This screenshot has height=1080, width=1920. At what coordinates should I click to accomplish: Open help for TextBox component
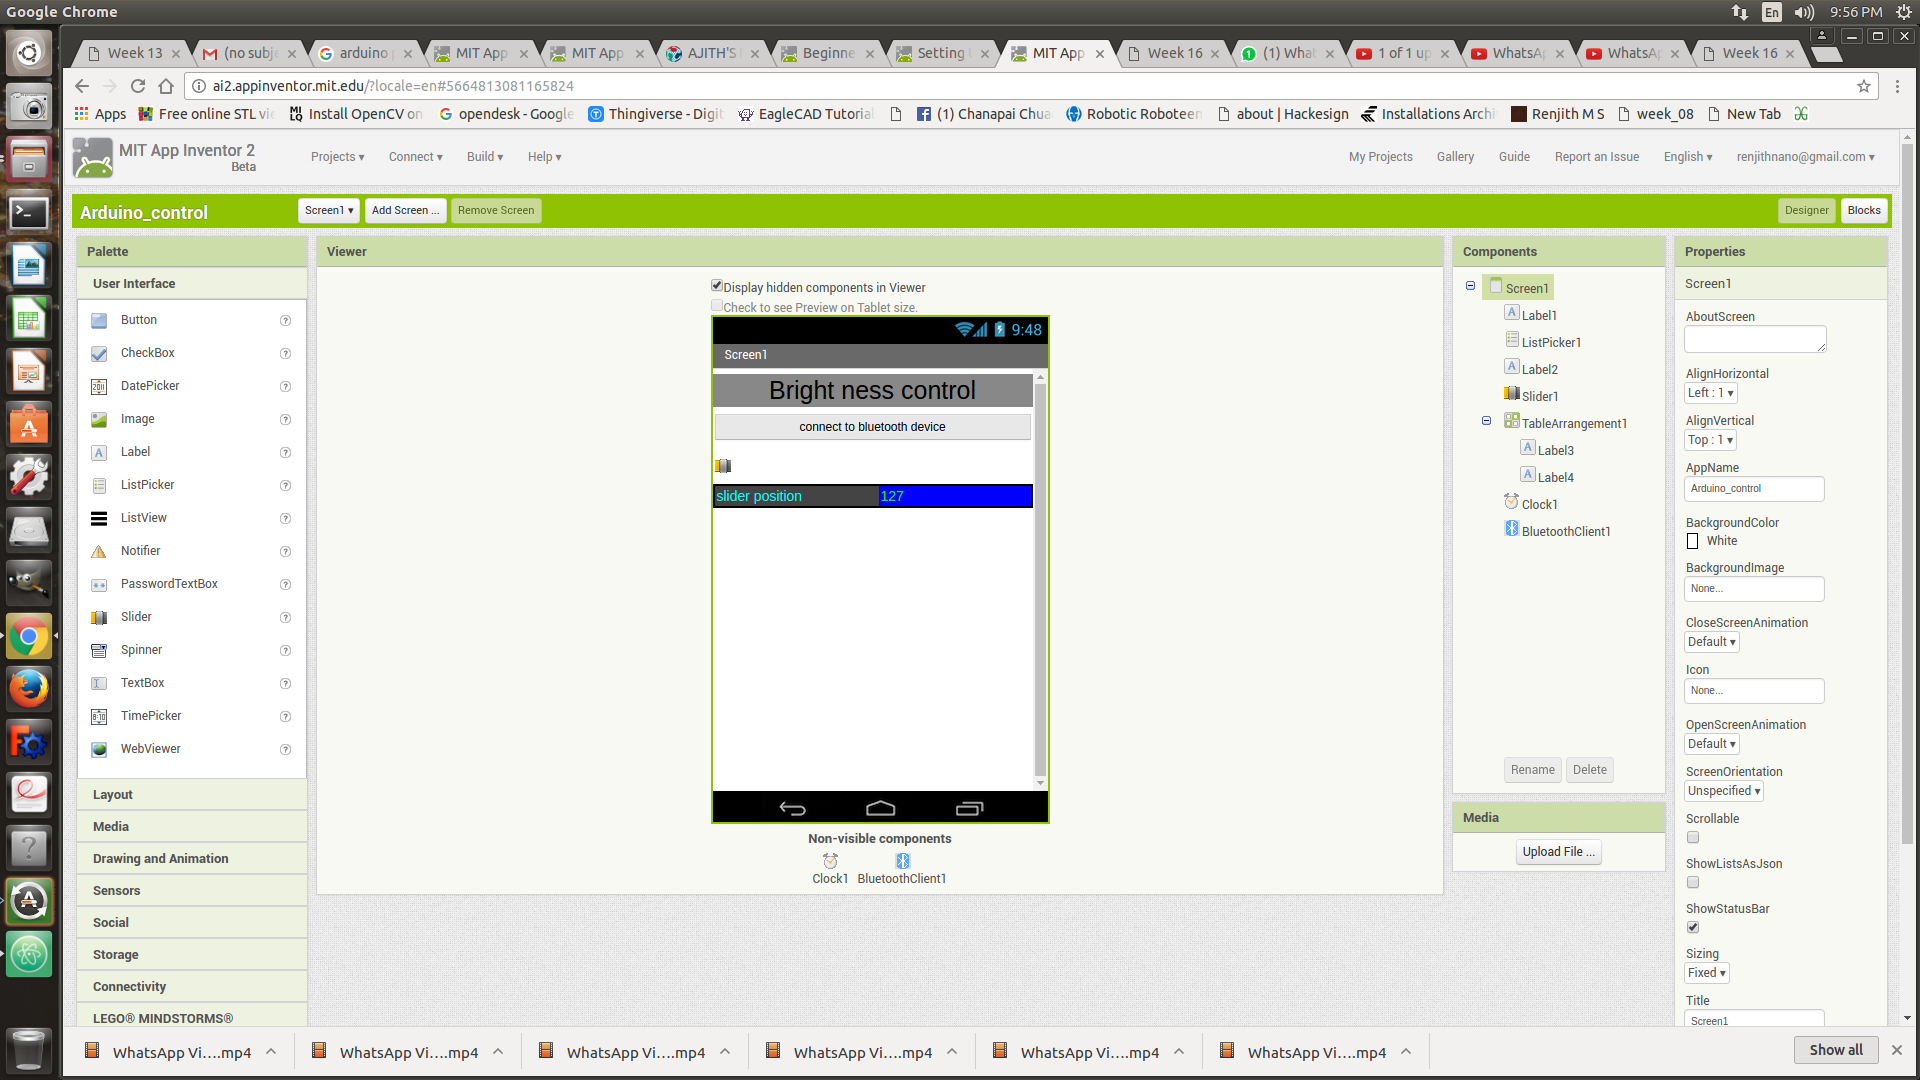(285, 684)
